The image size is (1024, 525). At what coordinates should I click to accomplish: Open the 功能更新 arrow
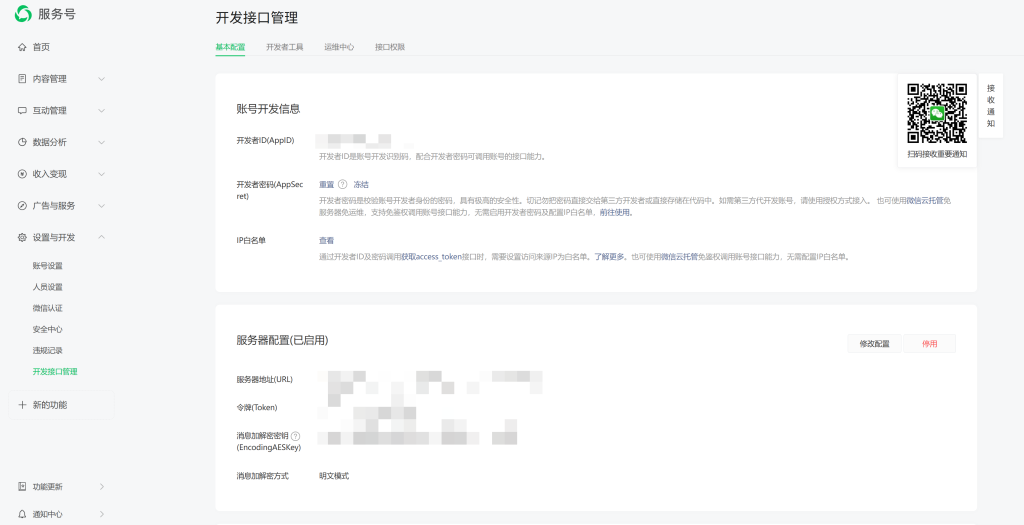coord(101,487)
